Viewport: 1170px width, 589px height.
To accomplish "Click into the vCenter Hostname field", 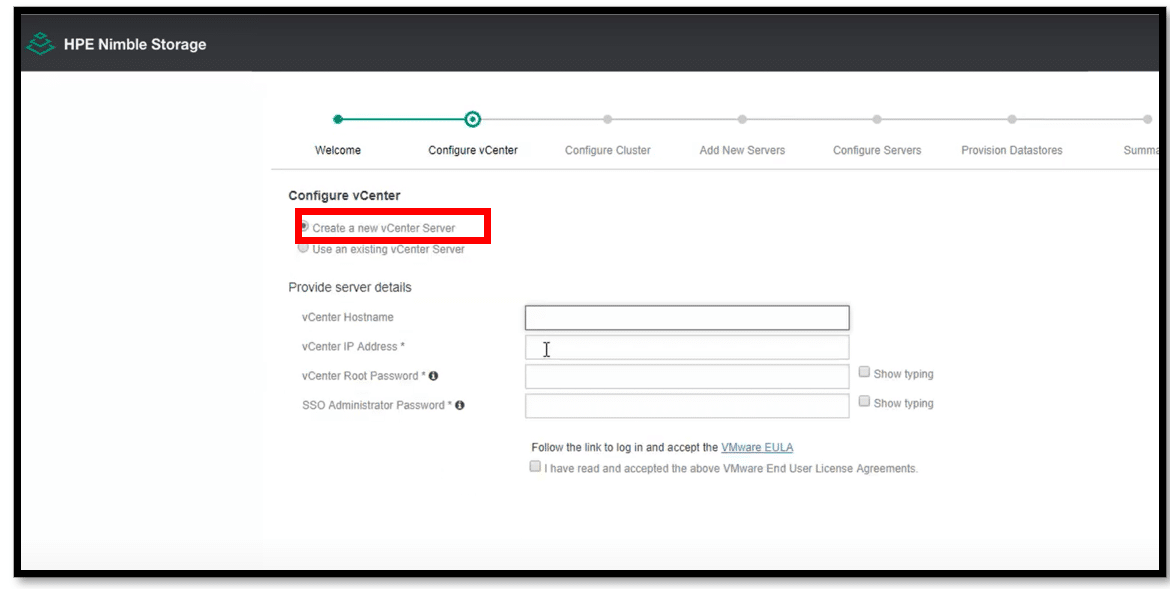I will click(x=687, y=318).
